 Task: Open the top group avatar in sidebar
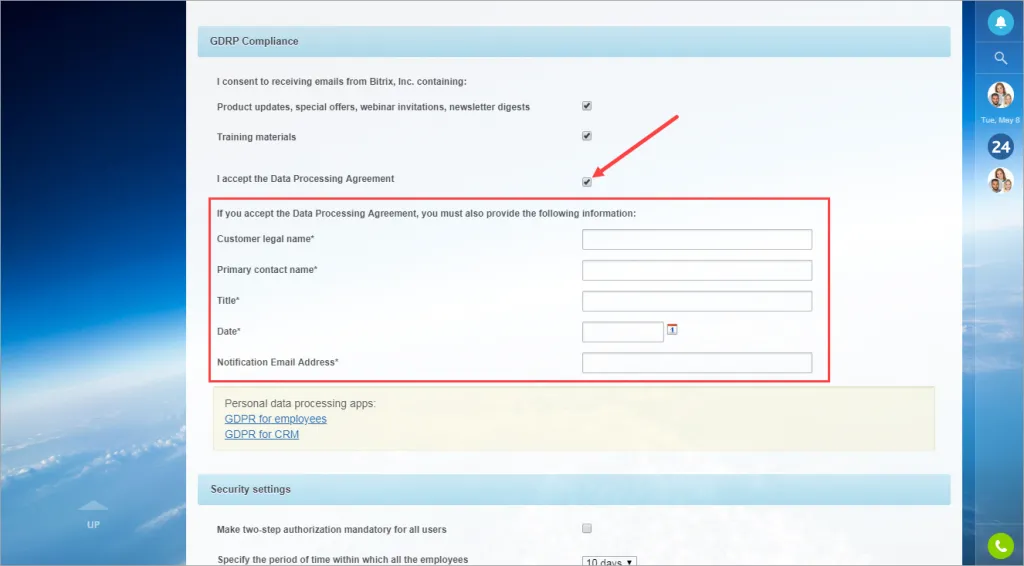(1000, 95)
